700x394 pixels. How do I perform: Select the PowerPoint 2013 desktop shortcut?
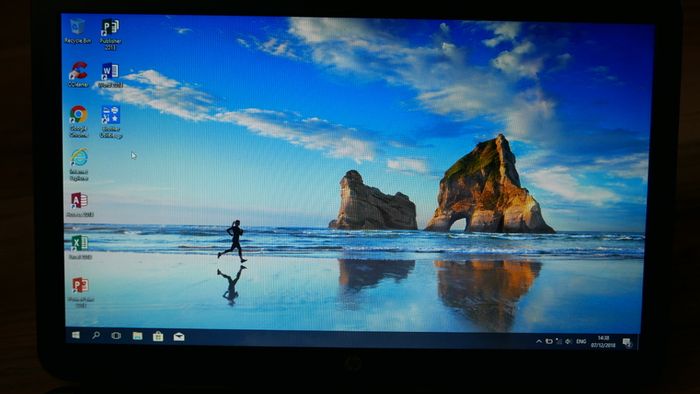pos(81,292)
